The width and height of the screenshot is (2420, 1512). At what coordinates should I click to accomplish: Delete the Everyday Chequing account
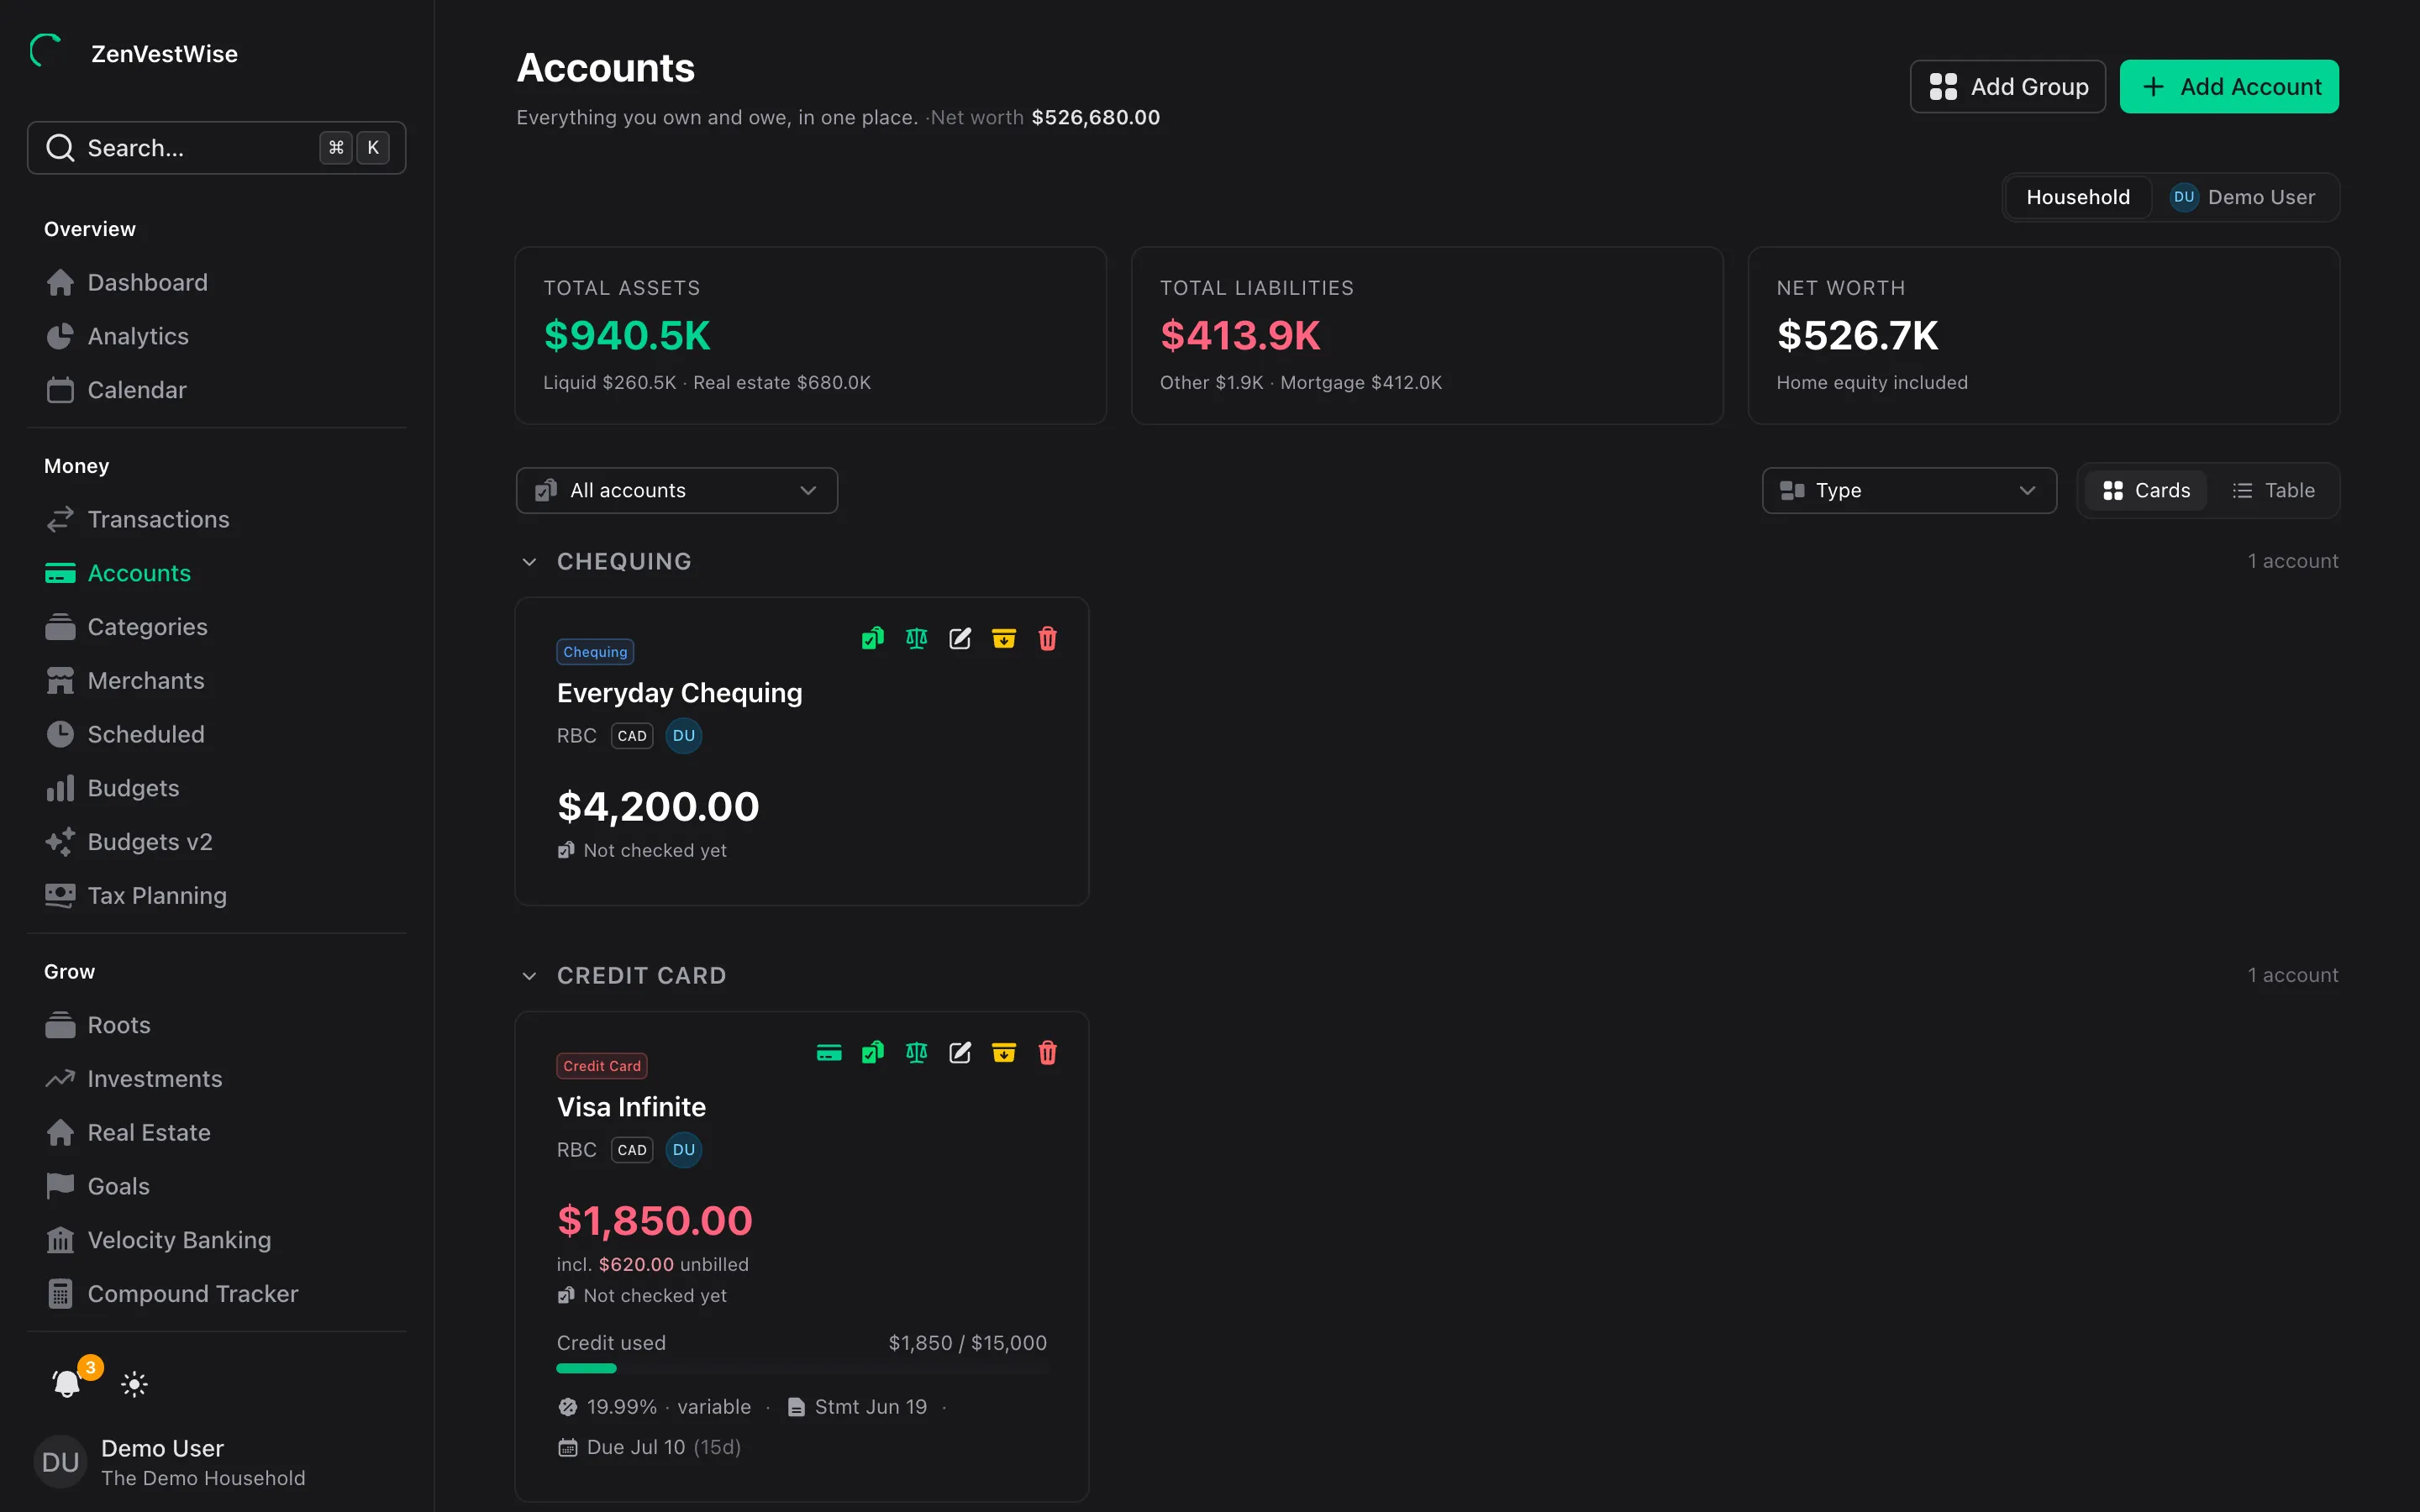1047,639
